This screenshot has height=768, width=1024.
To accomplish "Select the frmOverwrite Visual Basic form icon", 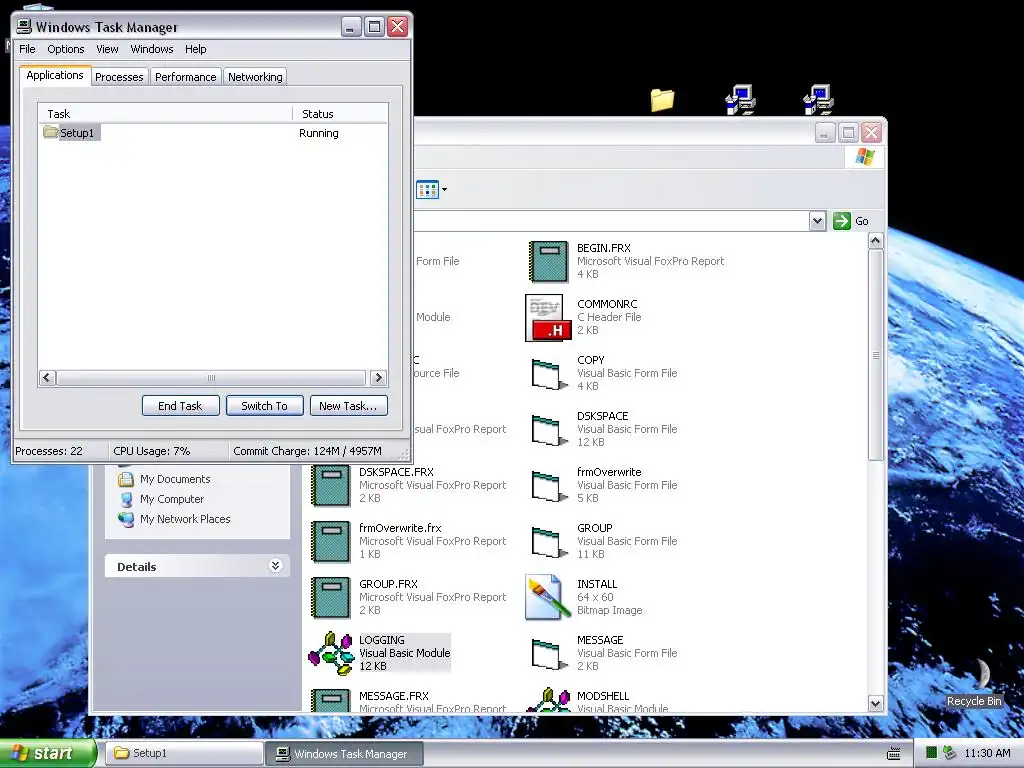I will click(x=549, y=487).
